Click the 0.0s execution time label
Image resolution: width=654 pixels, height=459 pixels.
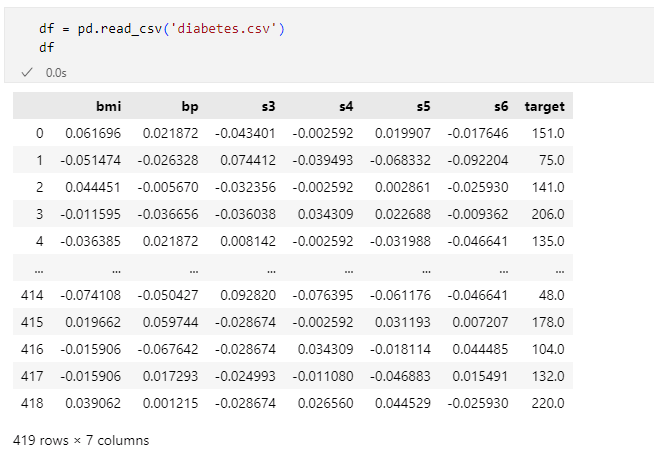click(x=56, y=73)
